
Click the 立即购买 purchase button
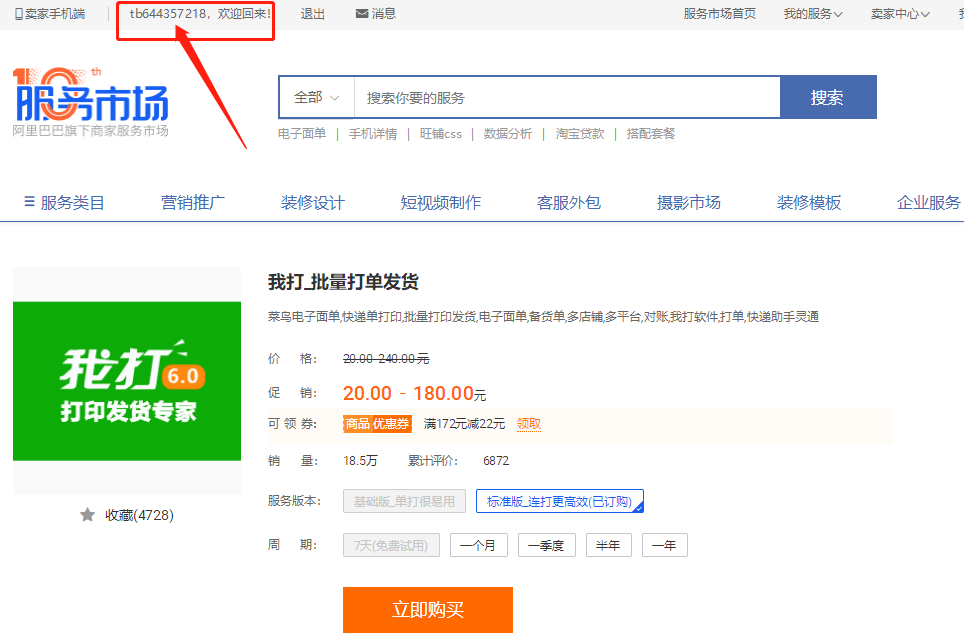tap(428, 610)
